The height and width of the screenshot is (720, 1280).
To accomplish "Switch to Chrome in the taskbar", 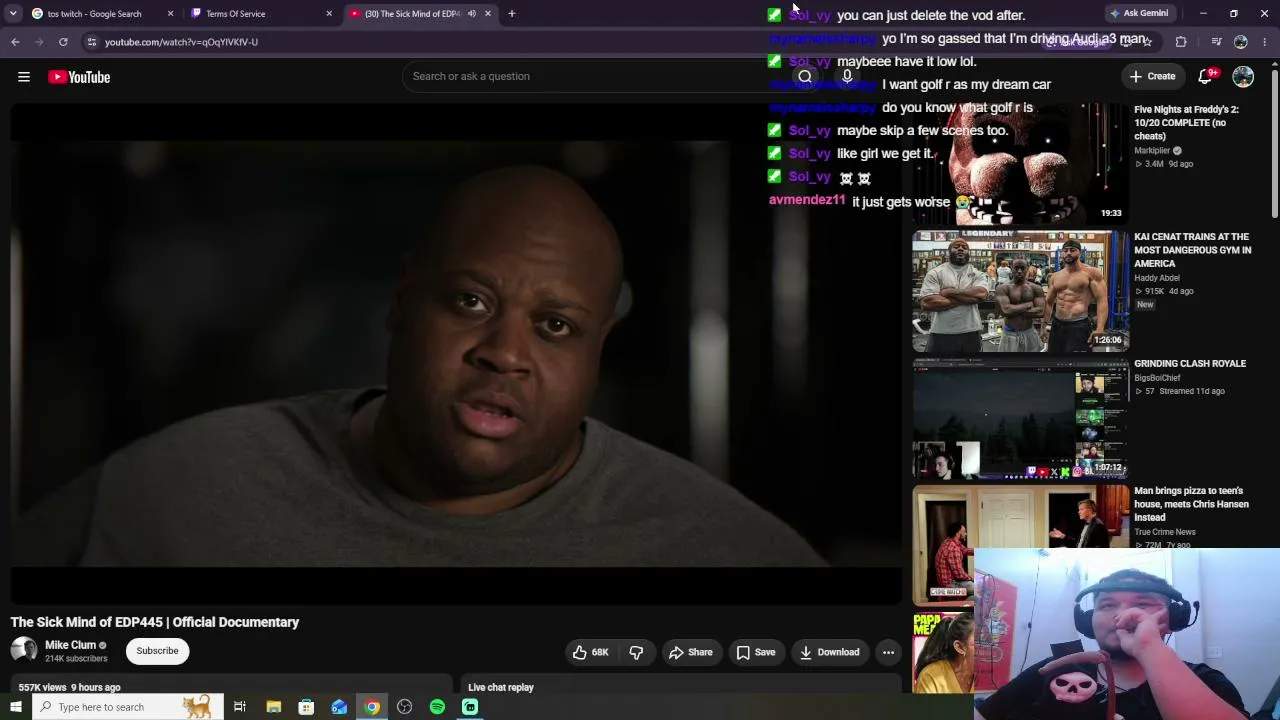I will [372, 707].
